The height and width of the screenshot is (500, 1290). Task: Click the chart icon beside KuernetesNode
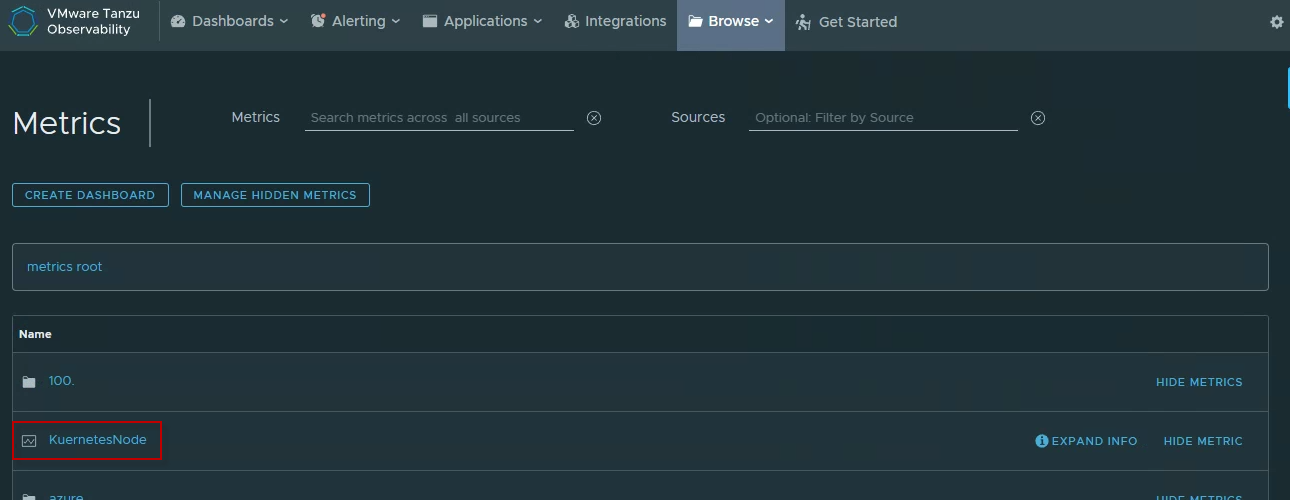(29, 440)
